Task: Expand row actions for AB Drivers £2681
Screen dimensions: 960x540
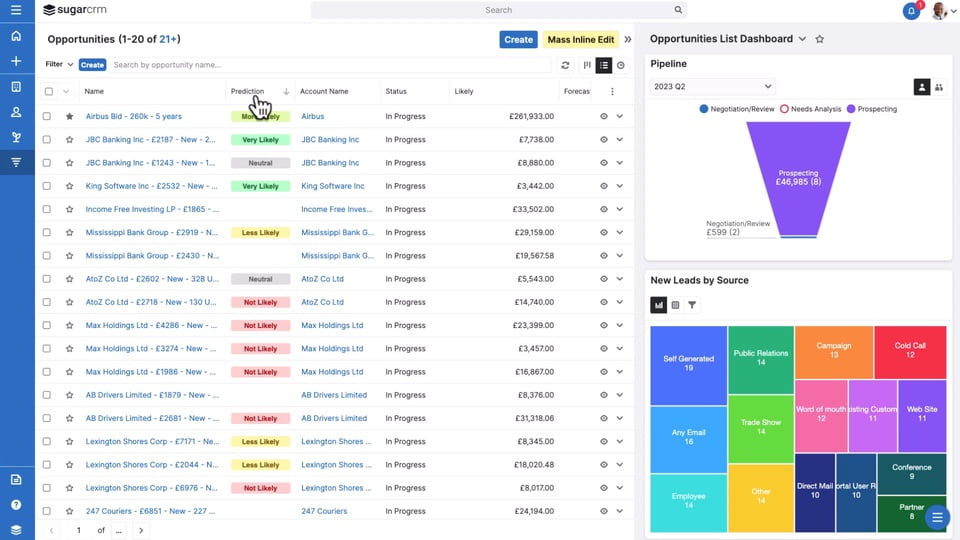Action: pos(620,418)
